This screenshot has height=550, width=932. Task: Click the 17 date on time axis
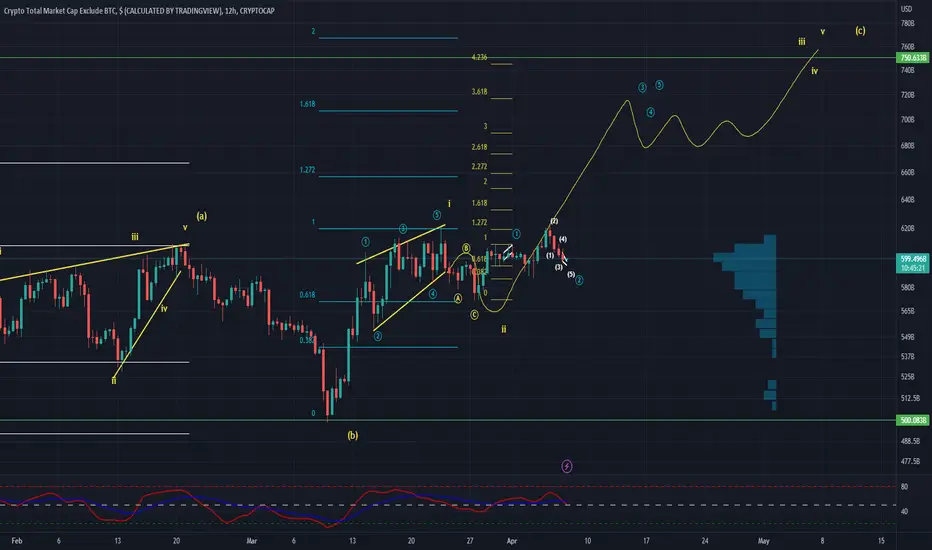point(646,540)
